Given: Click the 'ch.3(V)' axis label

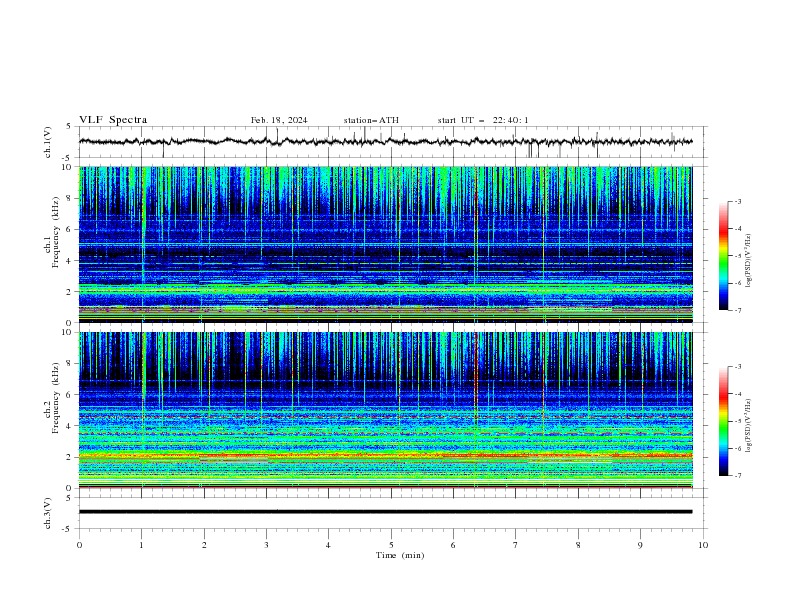Looking at the screenshot, I should click(x=48, y=514).
